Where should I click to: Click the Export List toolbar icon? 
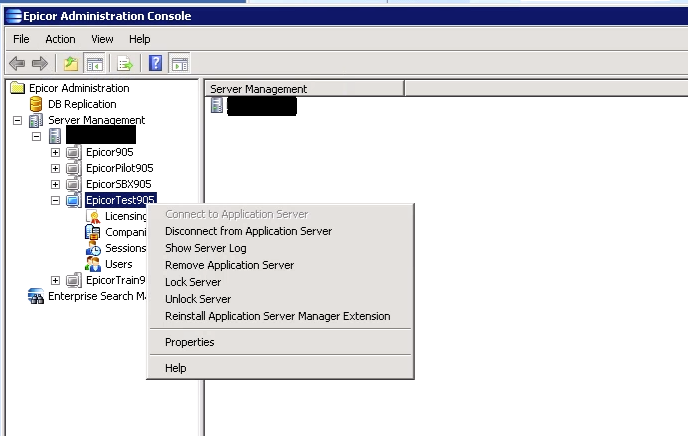point(125,64)
